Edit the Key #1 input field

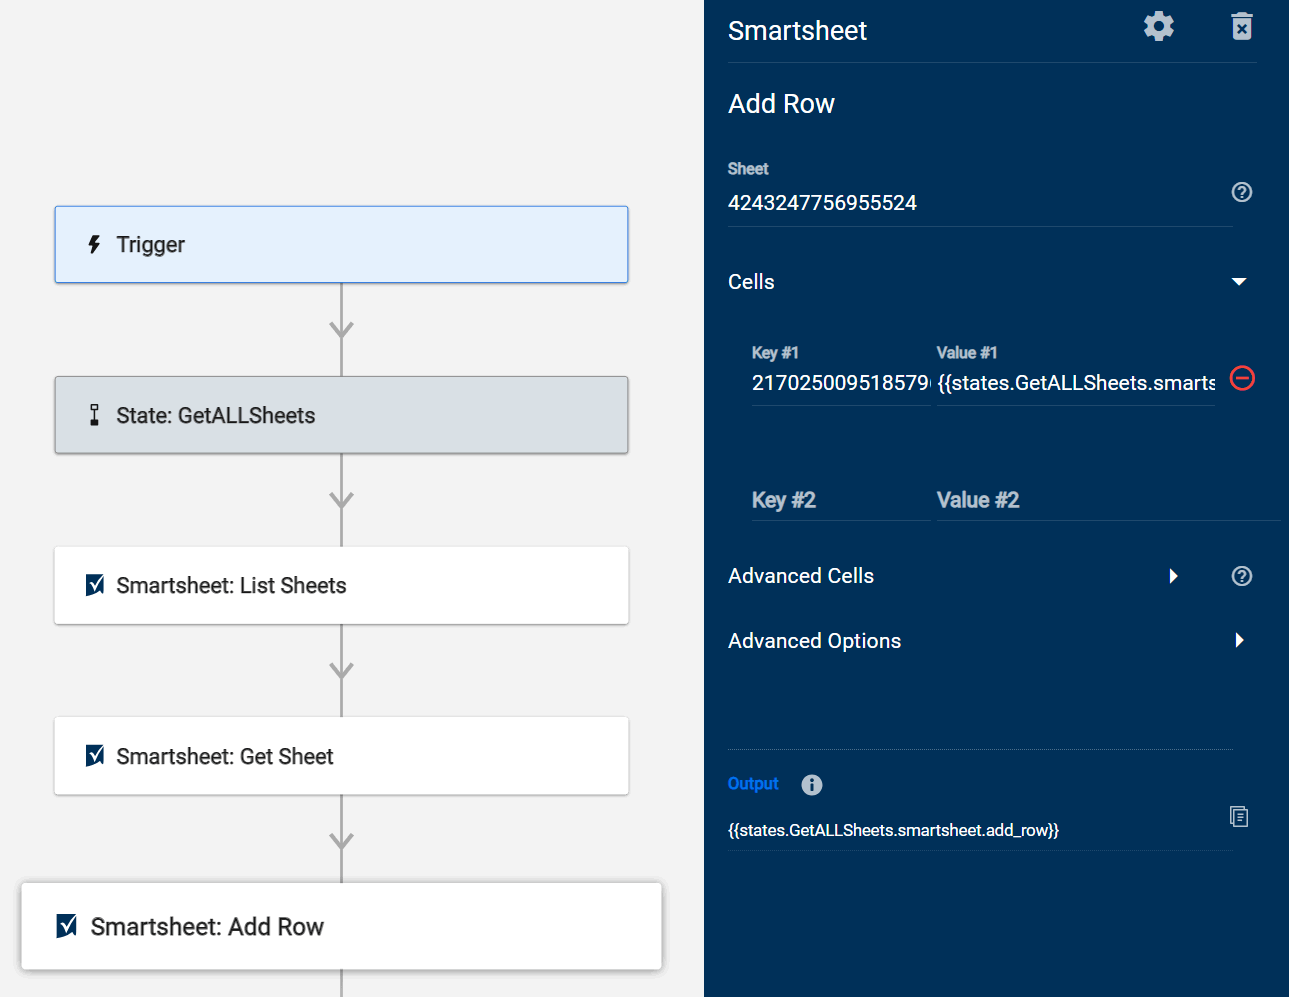[x=841, y=383]
